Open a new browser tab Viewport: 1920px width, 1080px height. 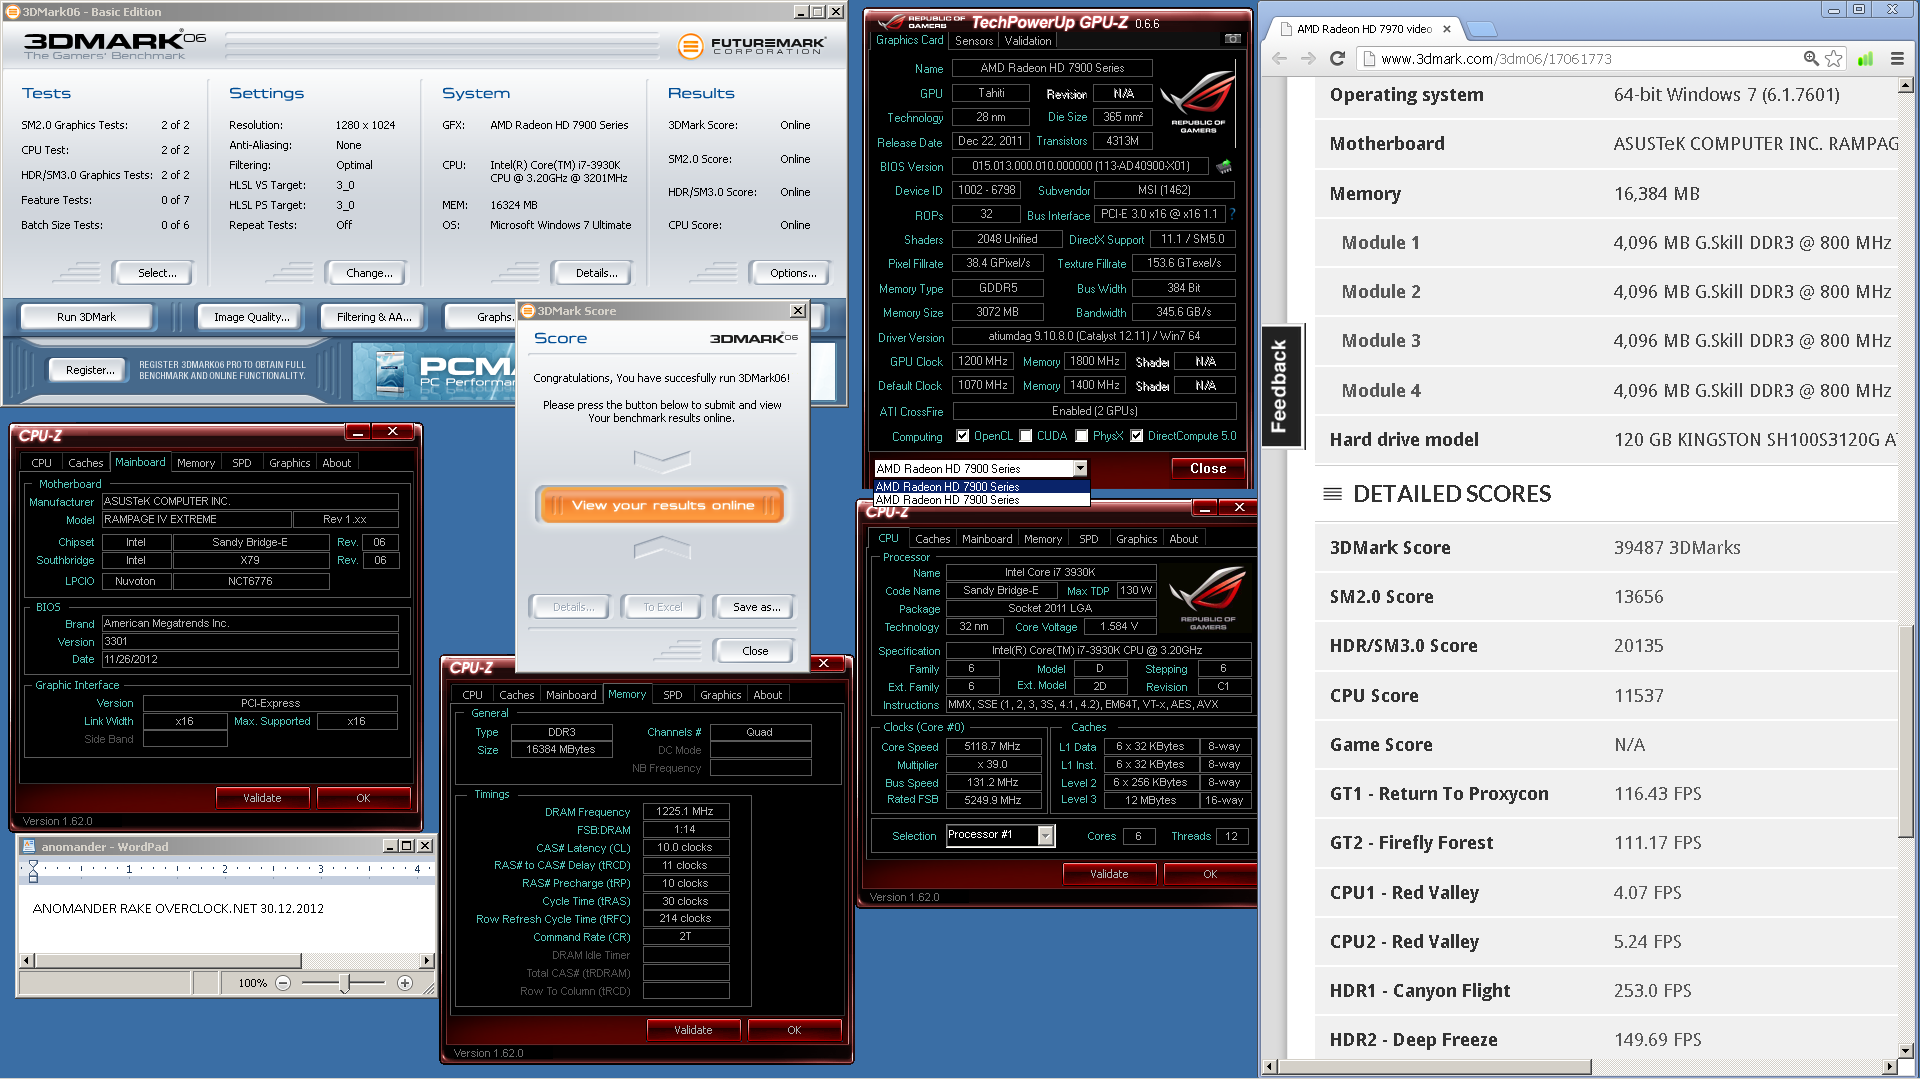click(x=1481, y=29)
